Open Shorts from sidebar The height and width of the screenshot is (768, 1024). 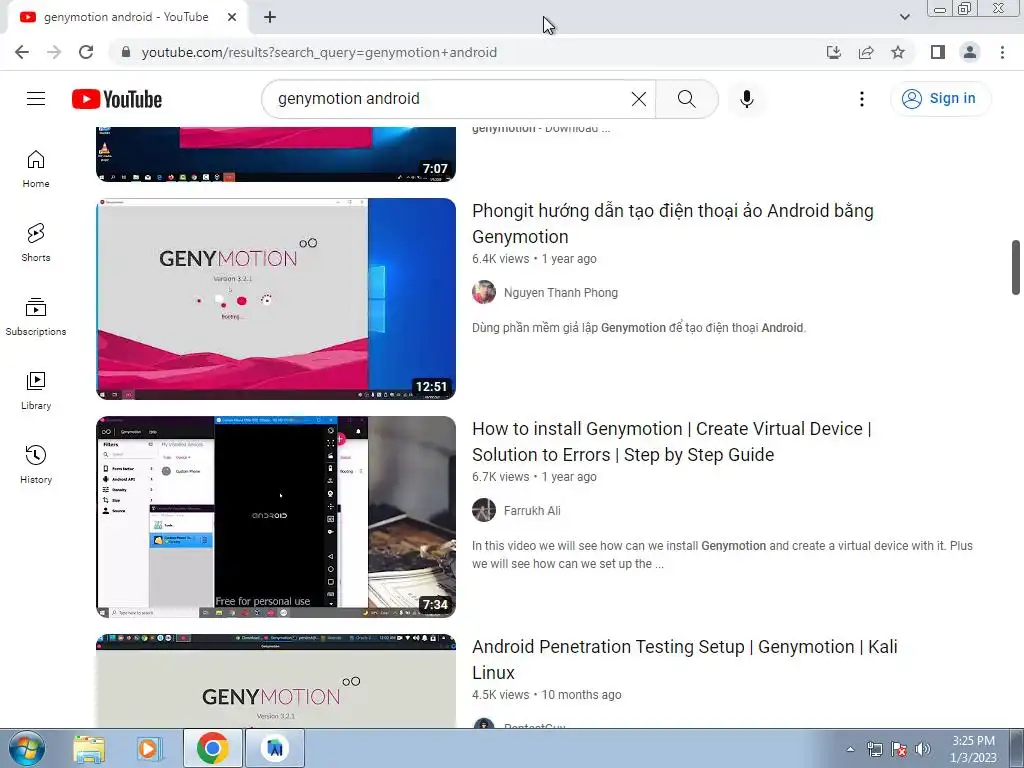click(x=36, y=242)
